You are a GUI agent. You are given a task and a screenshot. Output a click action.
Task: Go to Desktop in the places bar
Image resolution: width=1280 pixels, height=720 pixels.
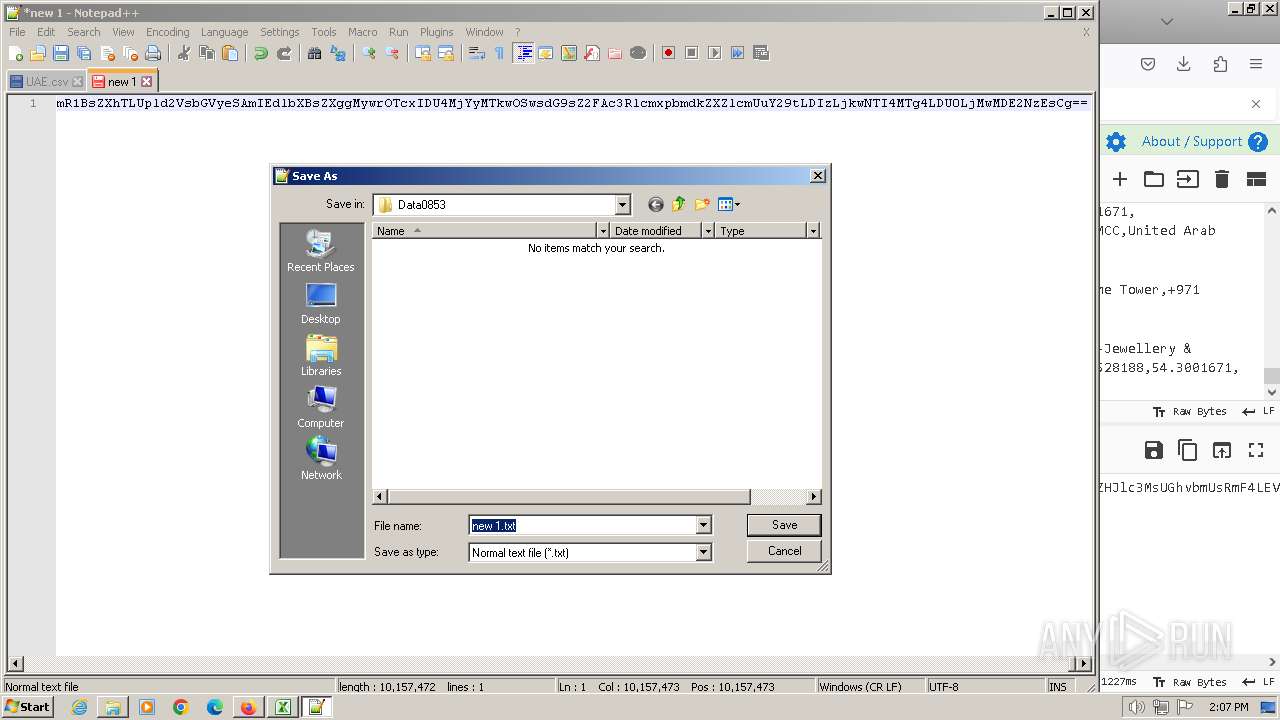[x=321, y=303]
